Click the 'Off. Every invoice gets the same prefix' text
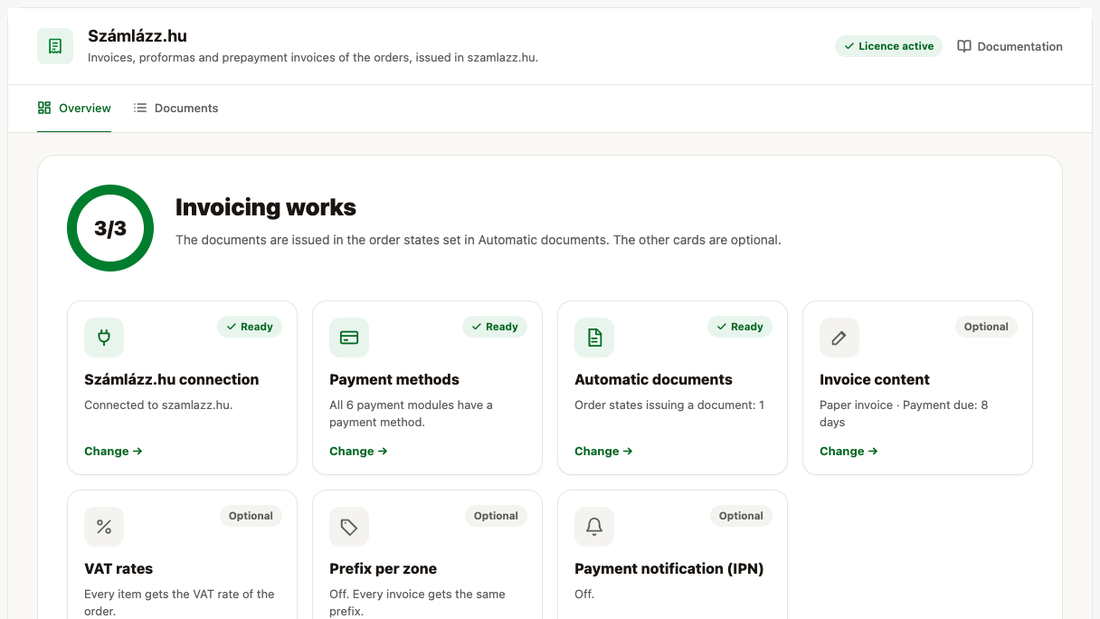This screenshot has width=1100, height=619. click(x=417, y=602)
